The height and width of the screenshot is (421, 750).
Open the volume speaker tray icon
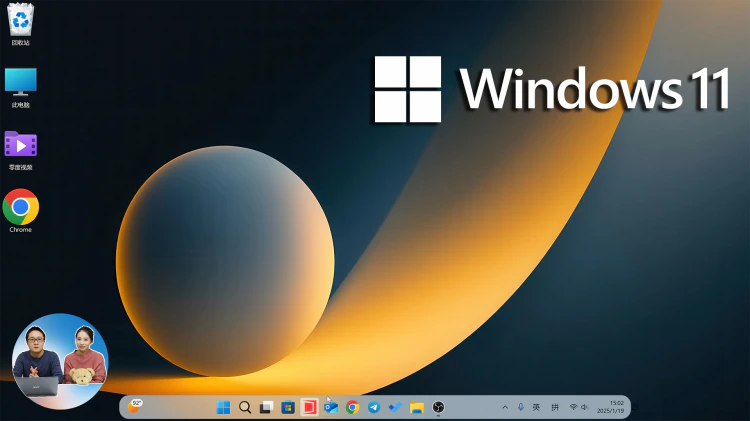[584, 408]
